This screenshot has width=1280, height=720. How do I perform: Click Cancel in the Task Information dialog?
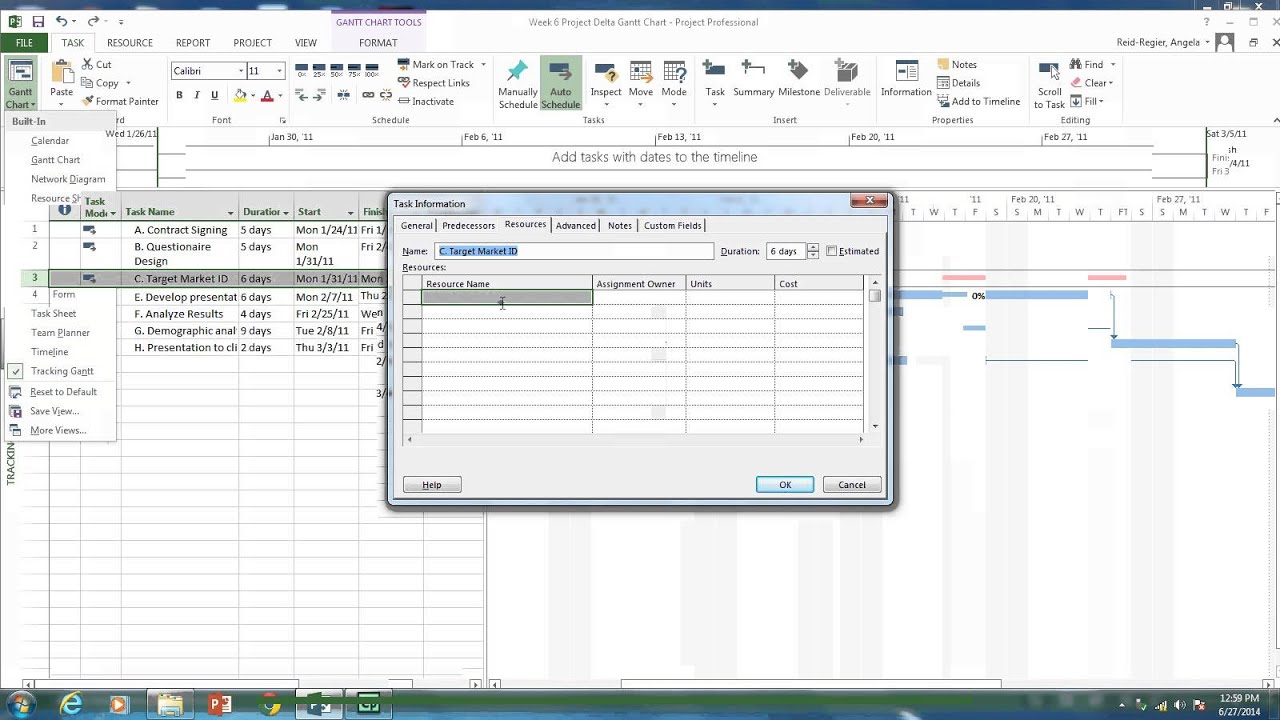pos(852,485)
